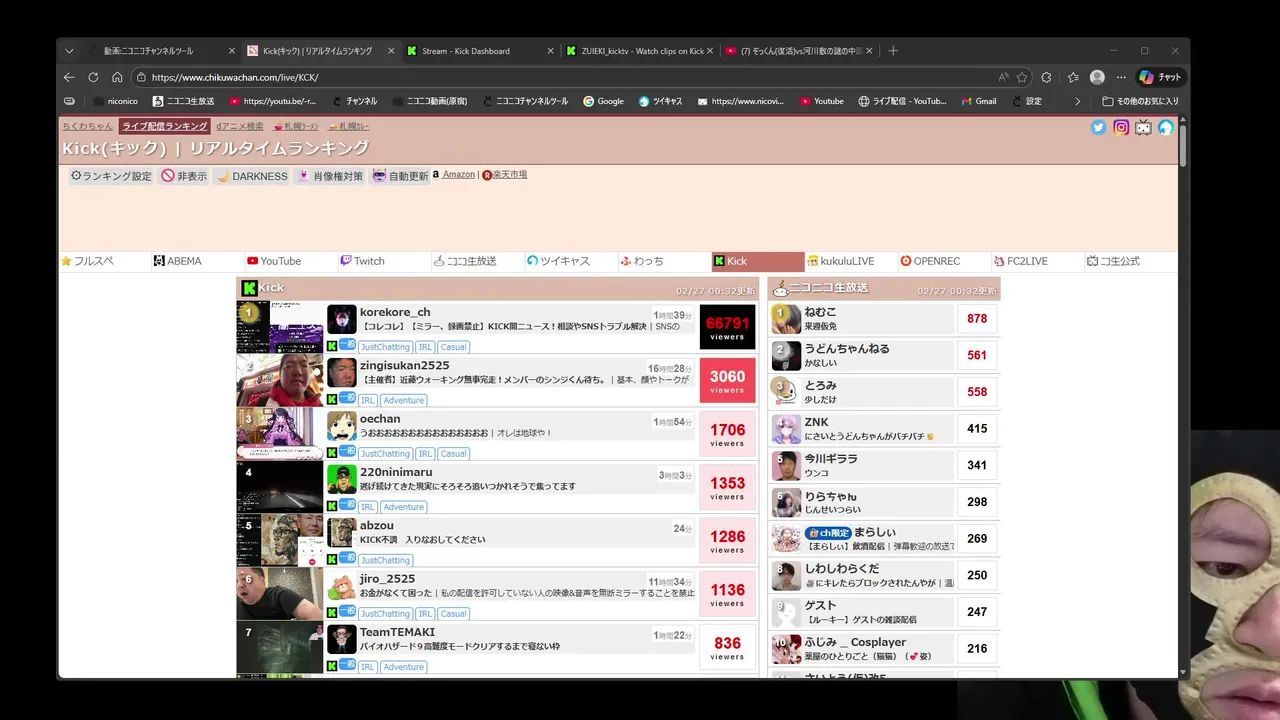The height and width of the screenshot is (720, 1280).
Task: Click the IRL tag under 220ninimaru
Action: (x=368, y=507)
